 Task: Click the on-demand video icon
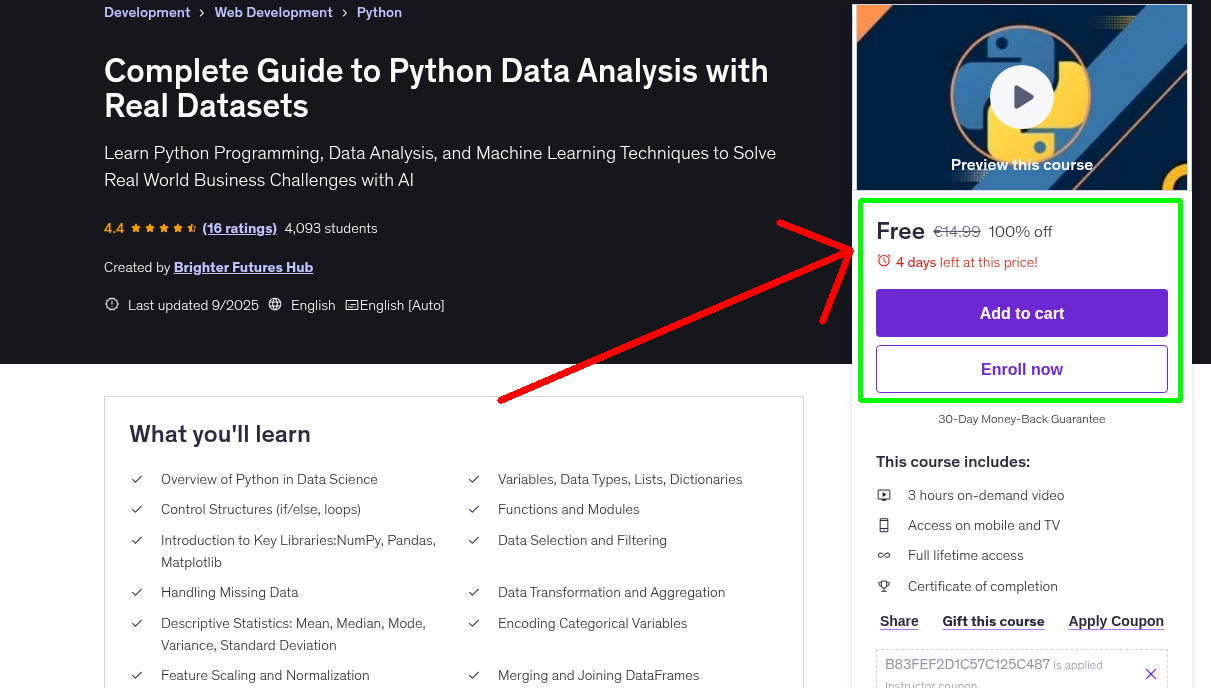click(x=884, y=494)
